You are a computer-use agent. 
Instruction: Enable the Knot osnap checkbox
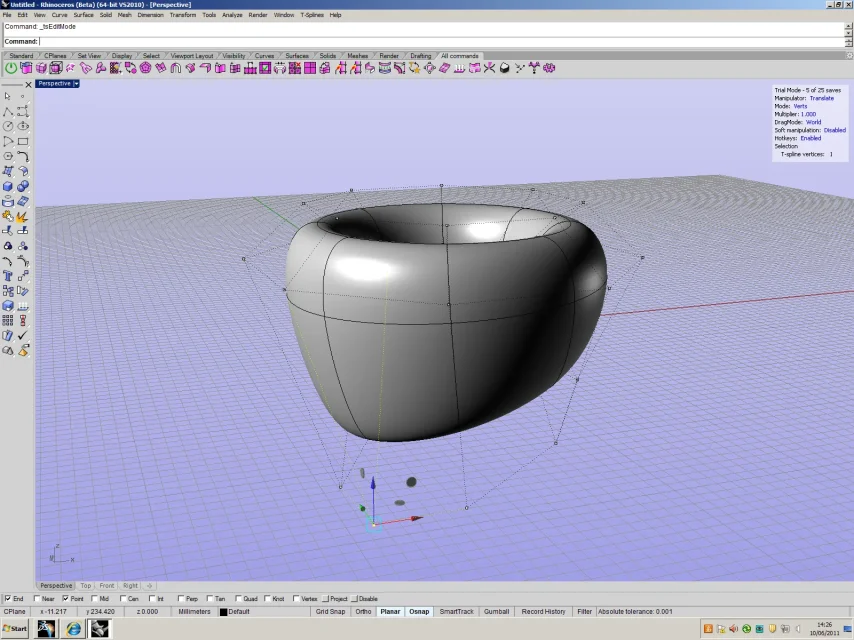click(x=267, y=599)
